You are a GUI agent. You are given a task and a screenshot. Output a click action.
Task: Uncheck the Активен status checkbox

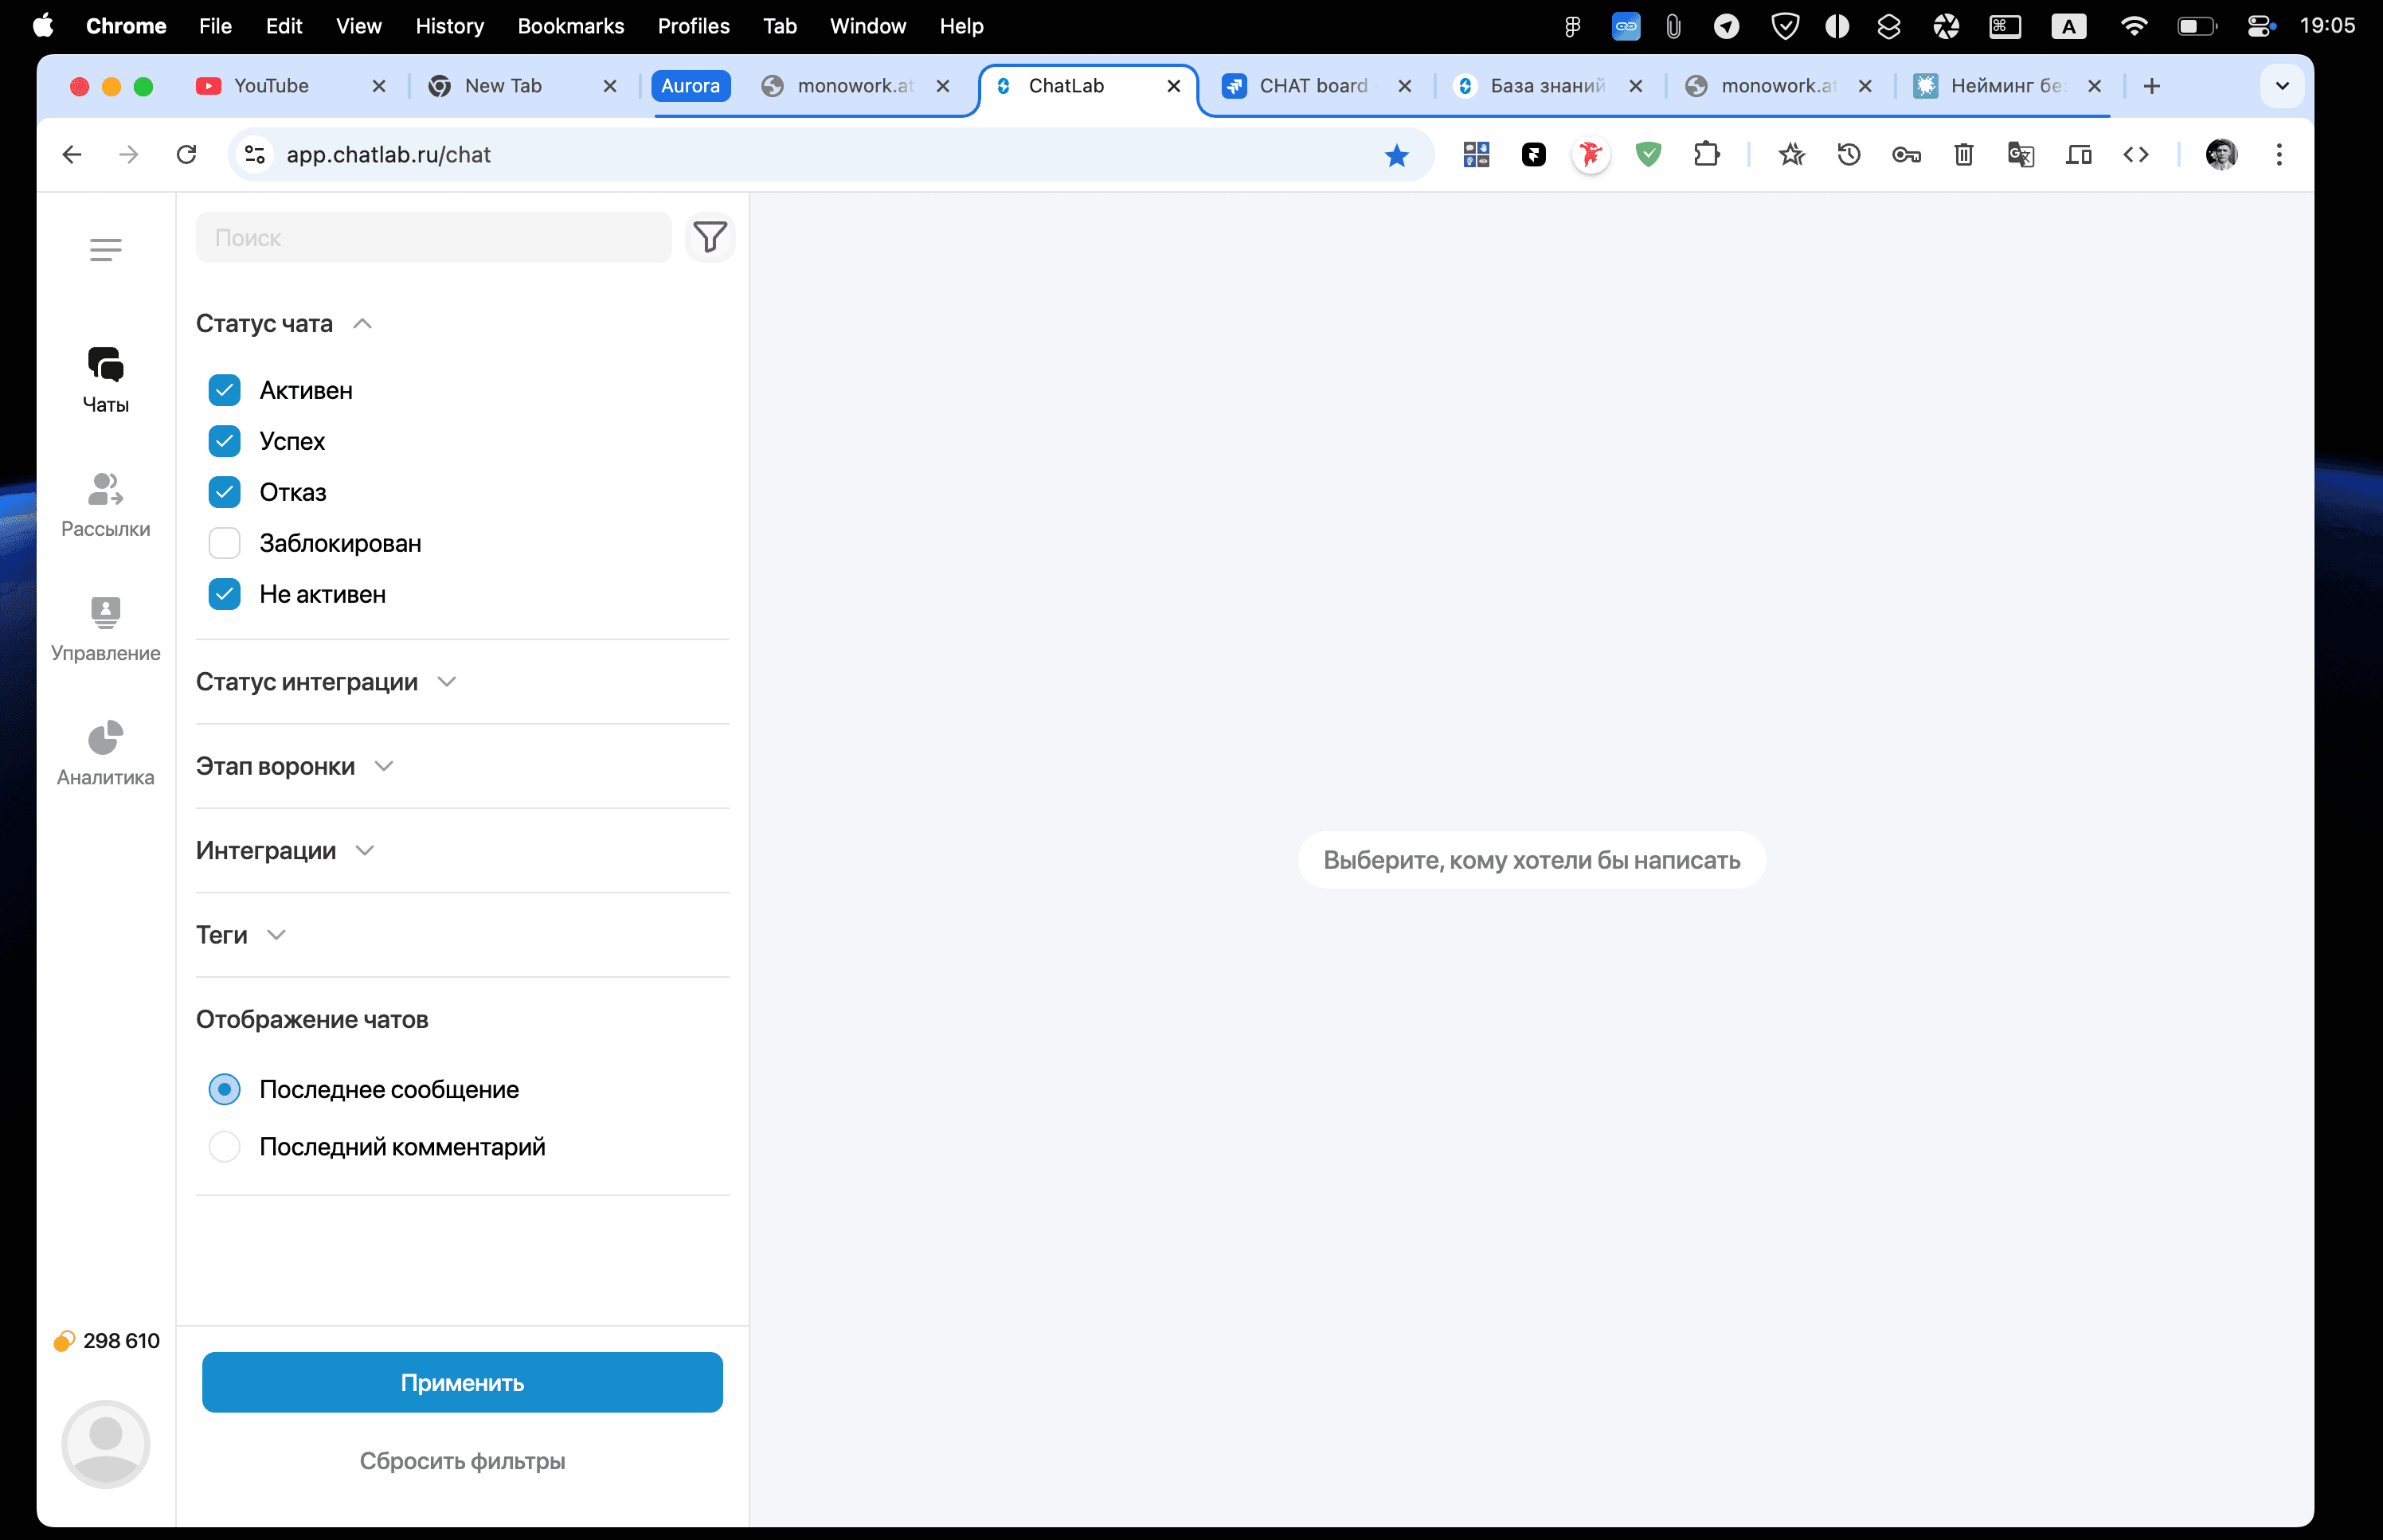[x=224, y=390]
